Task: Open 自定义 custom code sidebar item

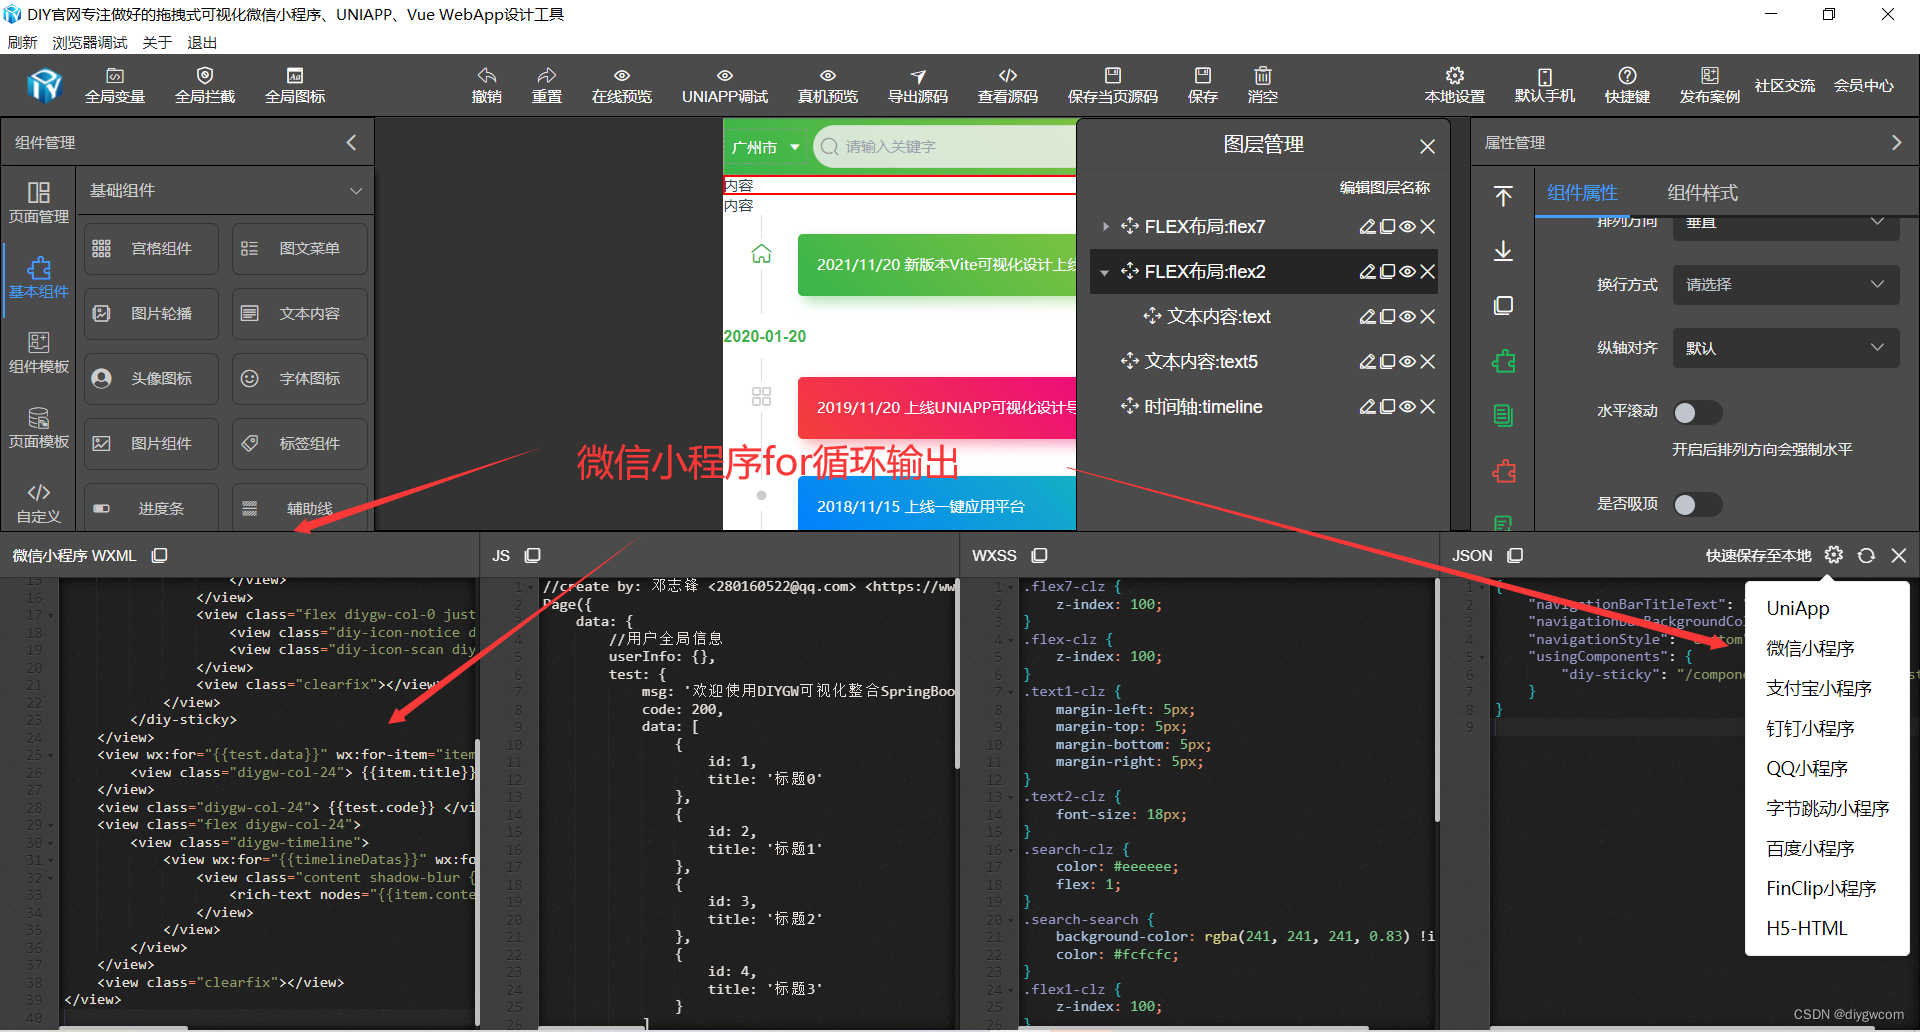Action: pyautogui.click(x=39, y=502)
